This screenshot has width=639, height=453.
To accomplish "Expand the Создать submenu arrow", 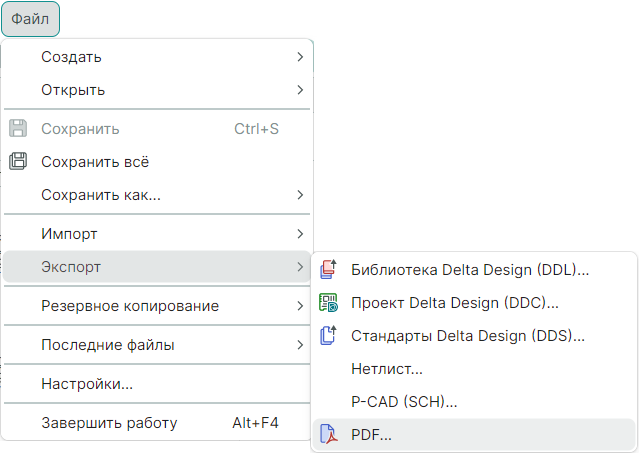I will pyautogui.click(x=300, y=57).
